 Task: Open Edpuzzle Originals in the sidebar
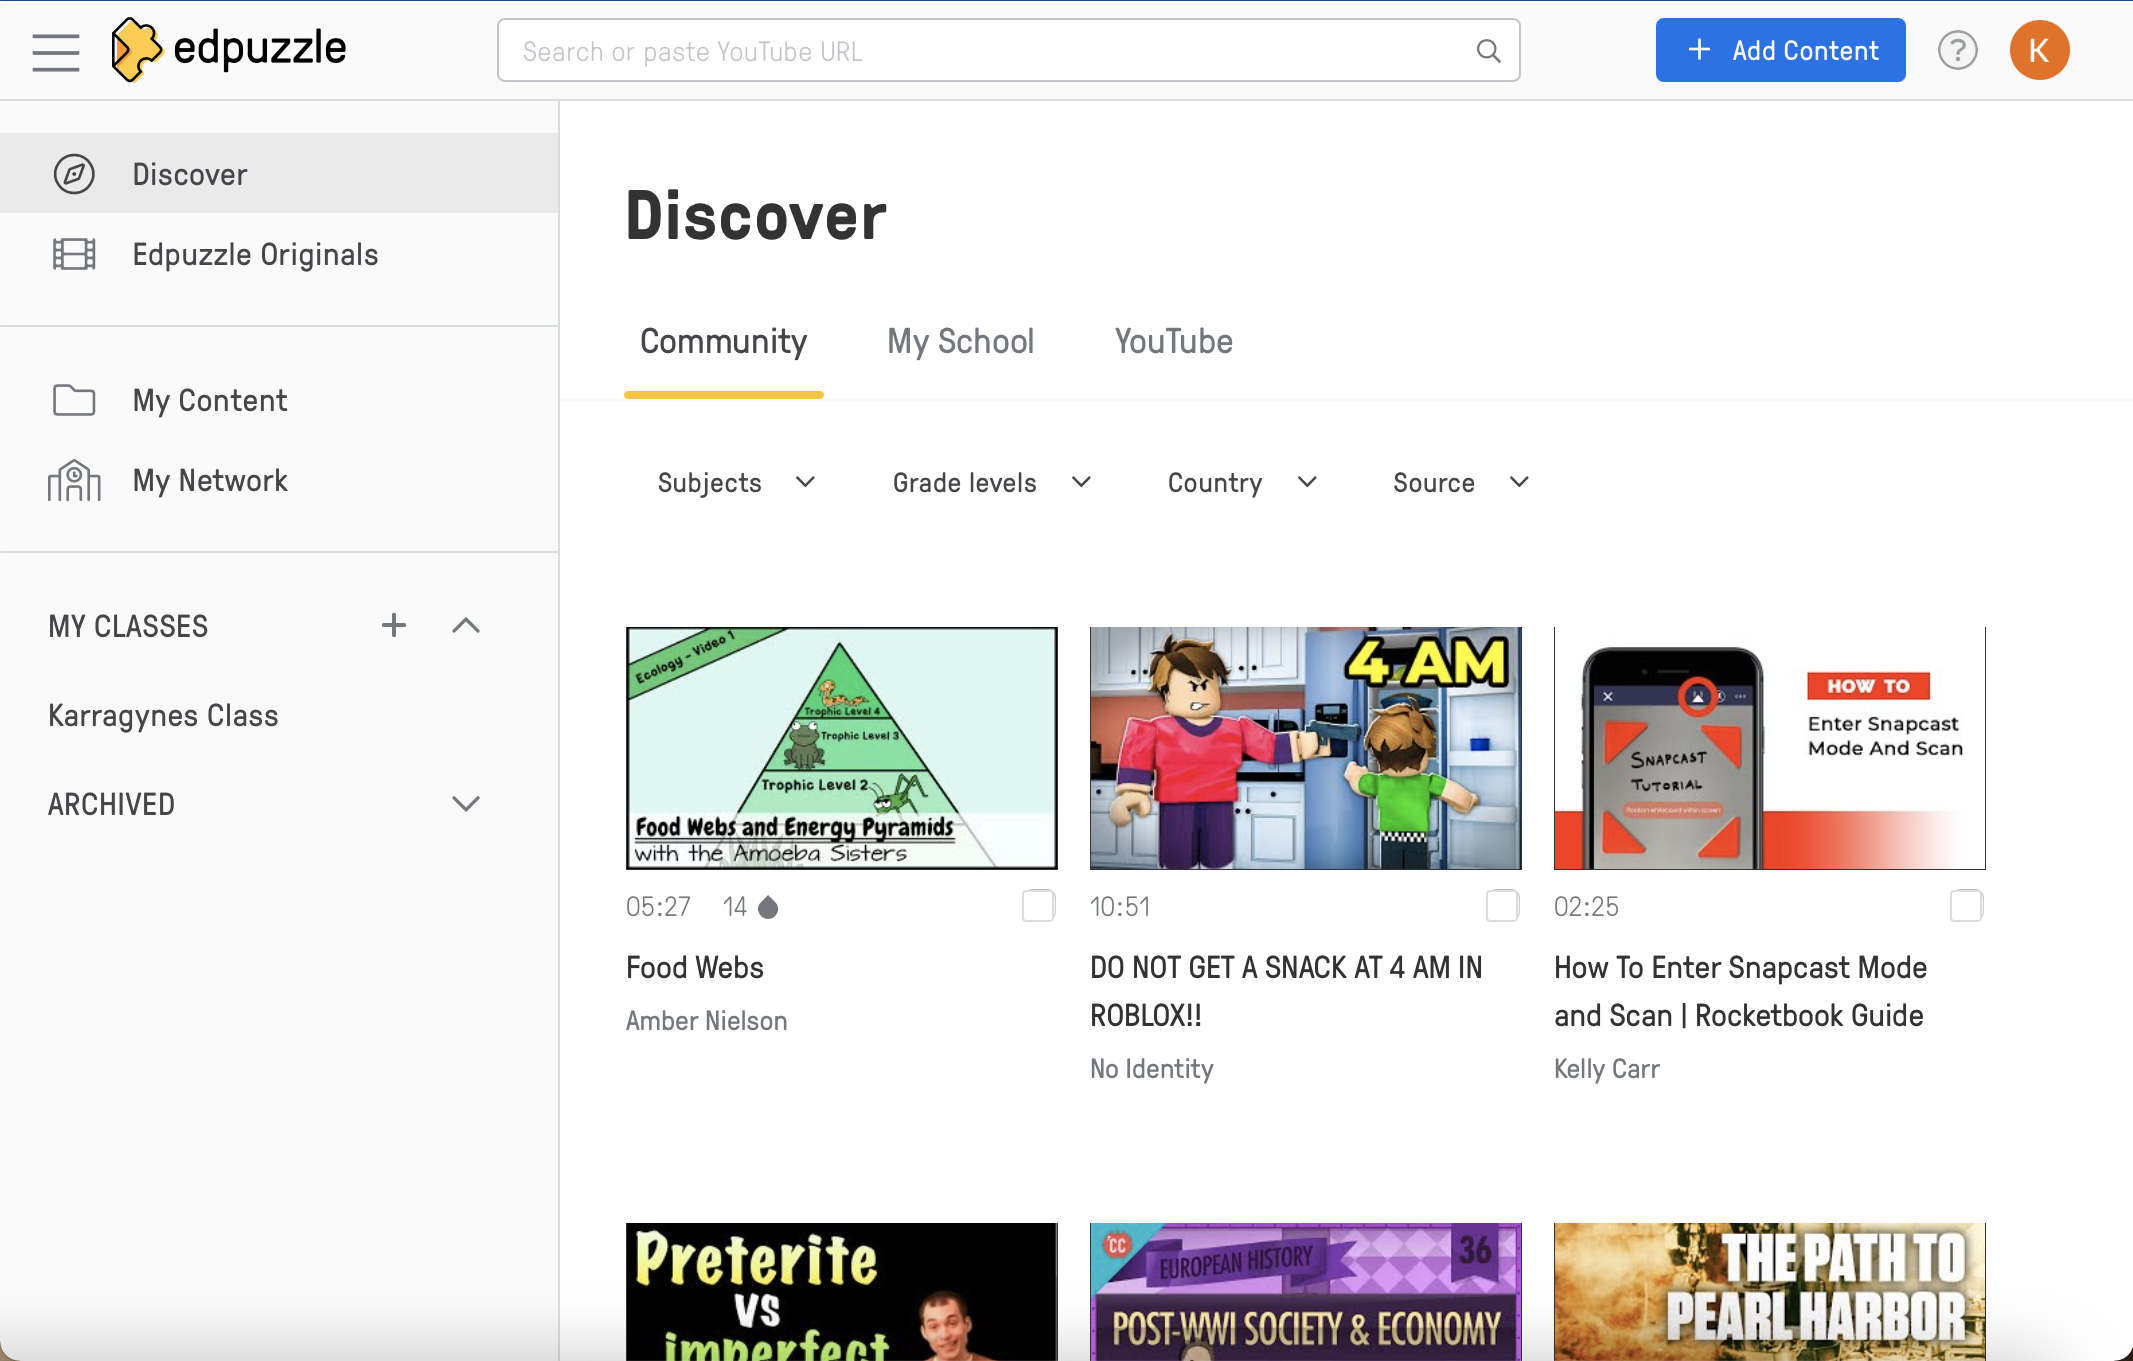tap(279, 254)
